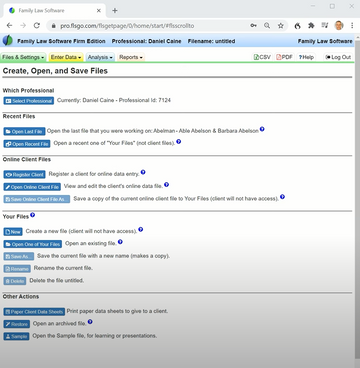Open the Help page

[306, 57]
